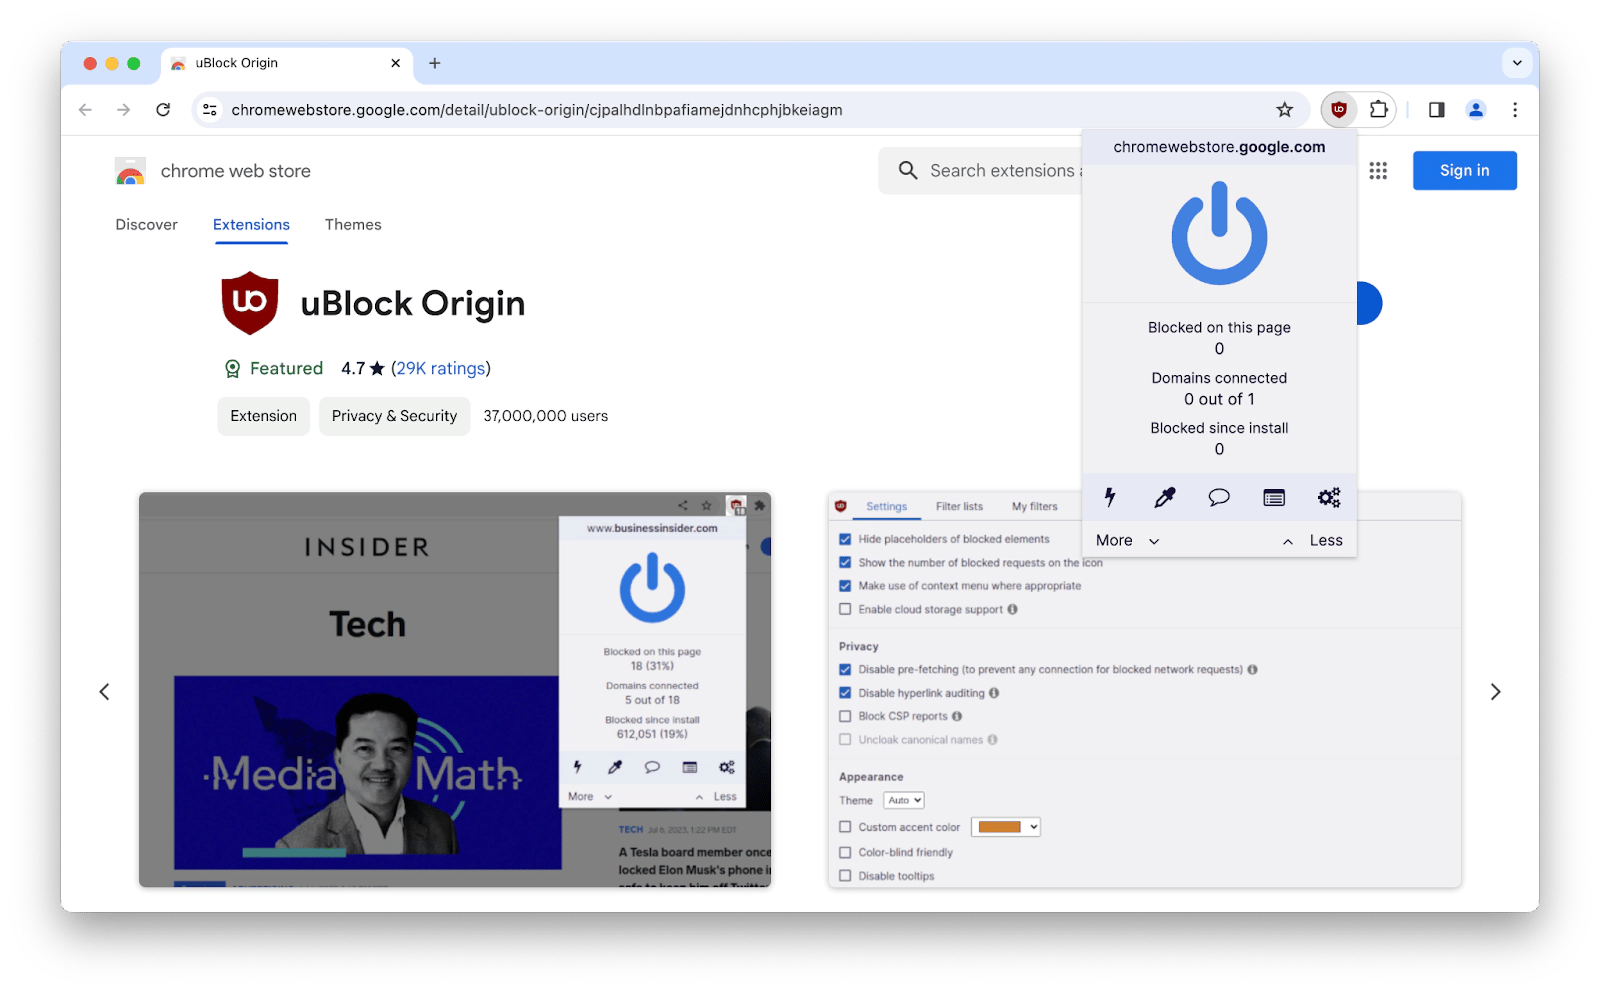
Task: Open the Chrome profile avatar
Action: click(1476, 110)
